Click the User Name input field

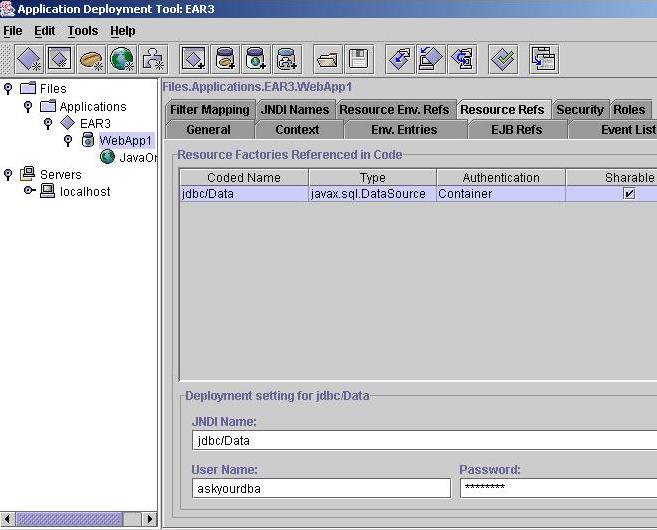[320, 489]
